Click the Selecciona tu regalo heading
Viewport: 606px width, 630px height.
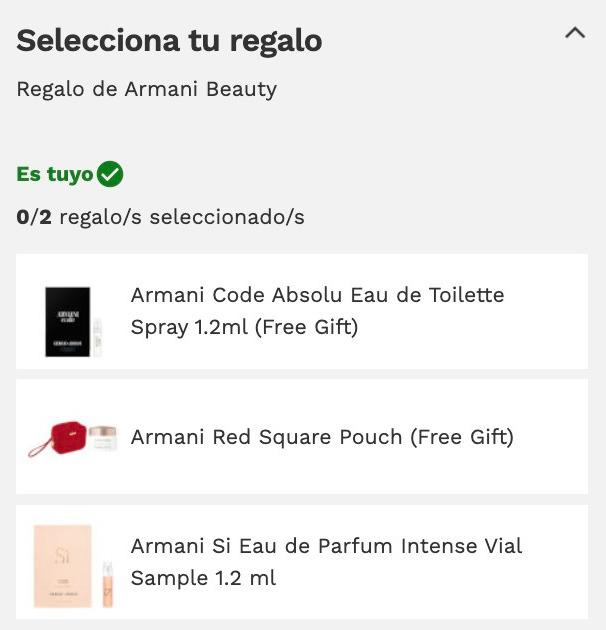click(169, 41)
